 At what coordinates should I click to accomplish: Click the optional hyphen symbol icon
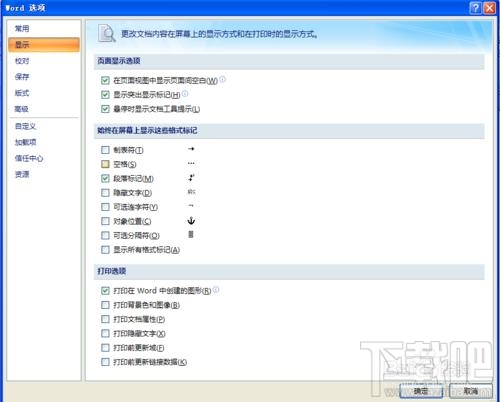191,206
